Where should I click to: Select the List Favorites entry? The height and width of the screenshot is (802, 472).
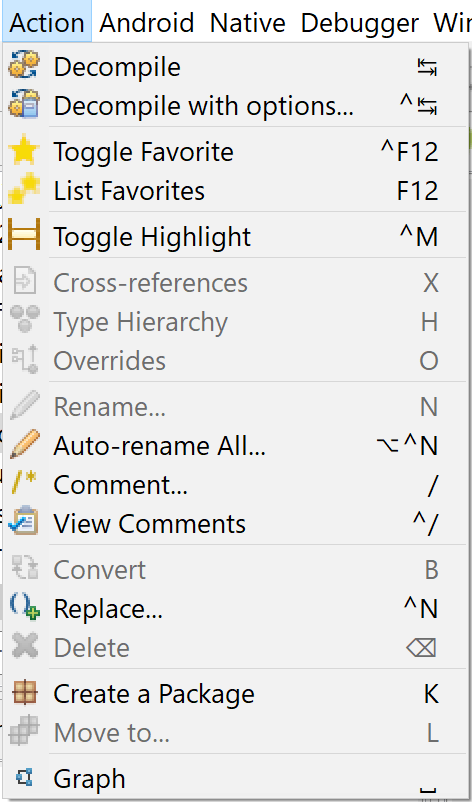point(235,191)
